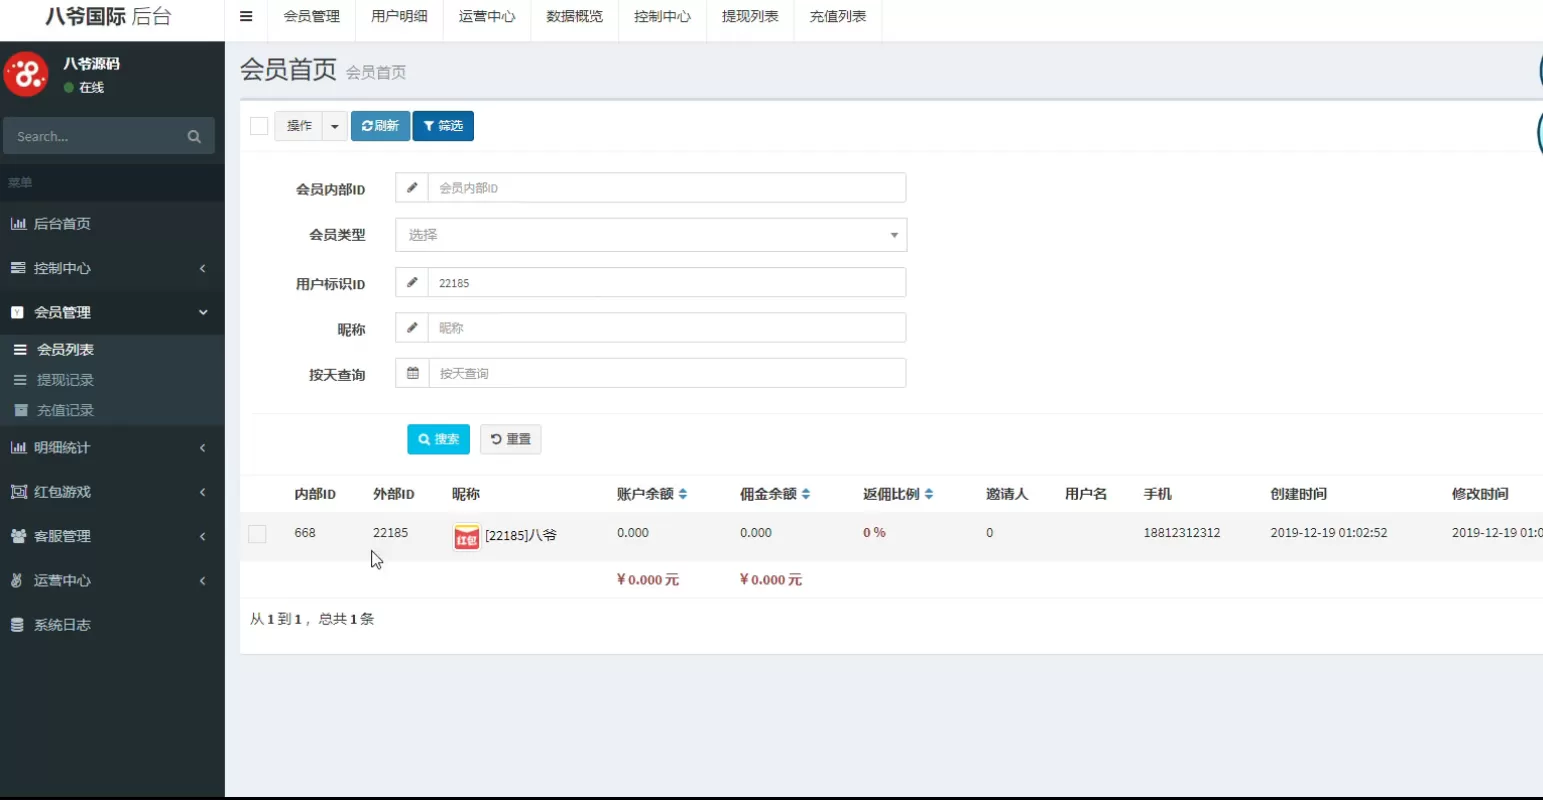Screen dimensions: 1543x800
Task: Click the blue 搜索 search button
Action: (x=438, y=439)
